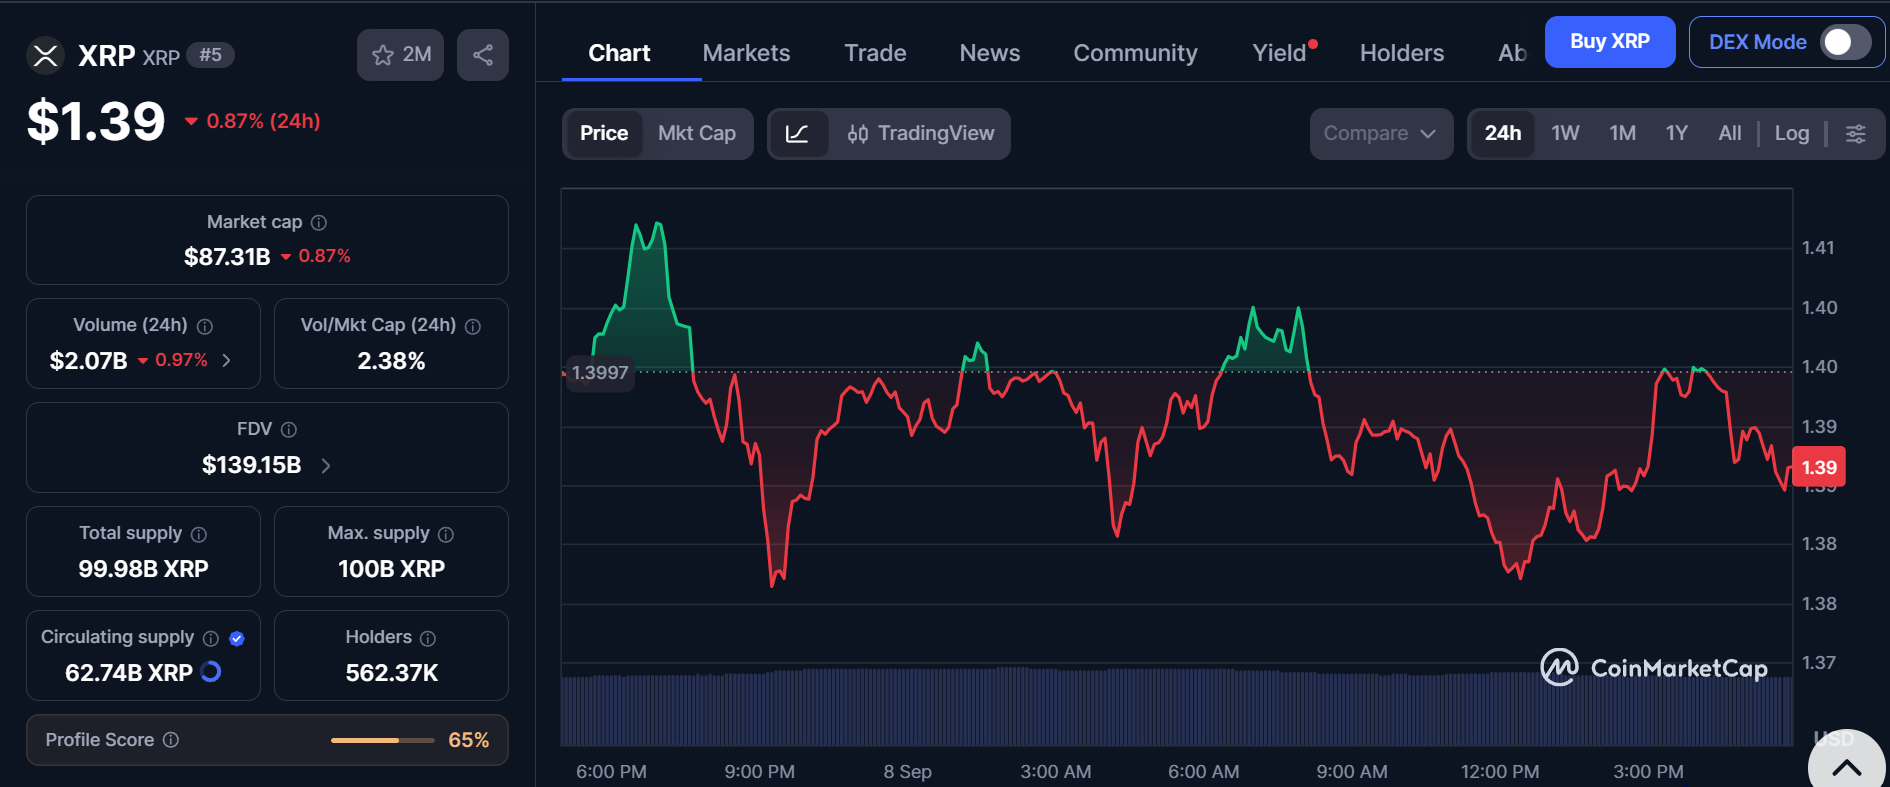The height and width of the screenshot is (787, 1890).
Task: Switch to TradingView candlestick chart
Action: (920, 134)
